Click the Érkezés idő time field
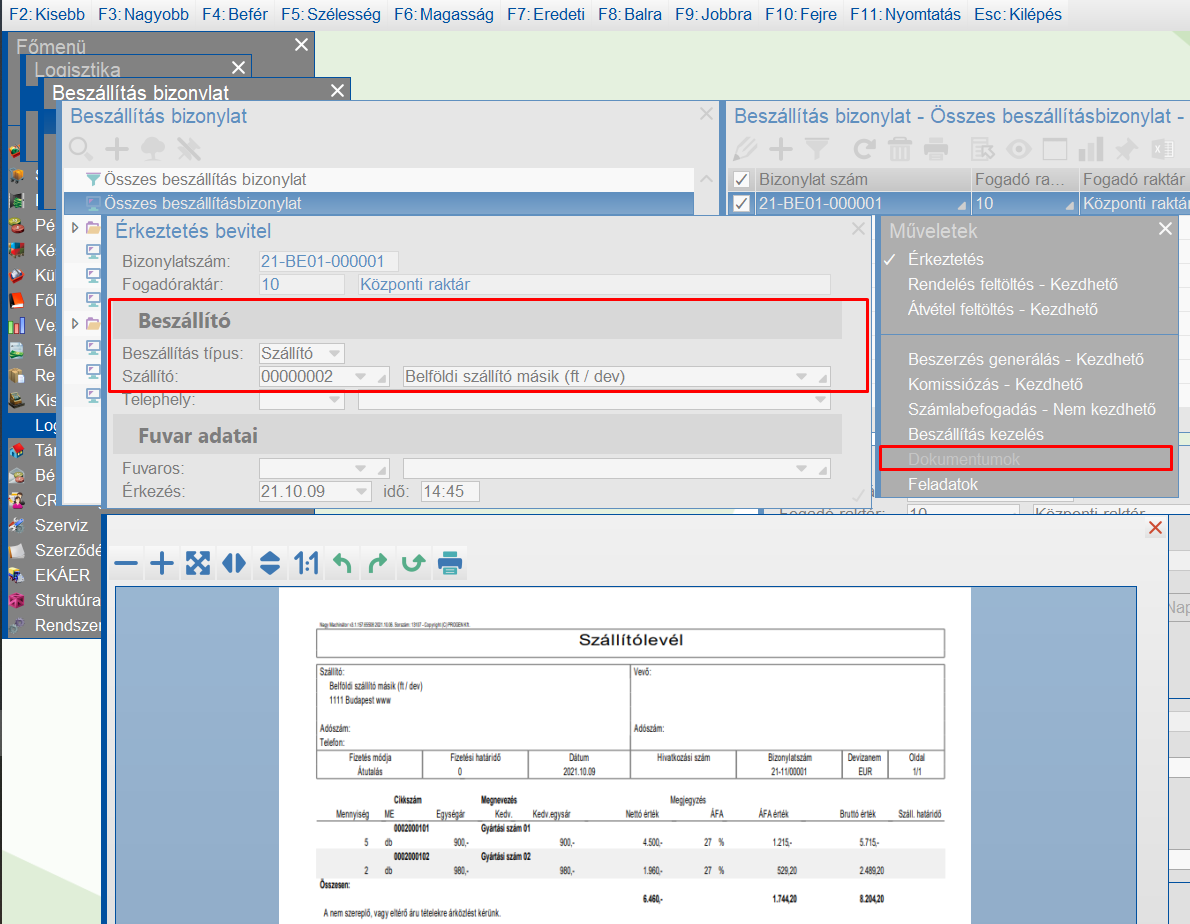The height and width of the screenshot is (924, 1190). (x=449, y=492)
